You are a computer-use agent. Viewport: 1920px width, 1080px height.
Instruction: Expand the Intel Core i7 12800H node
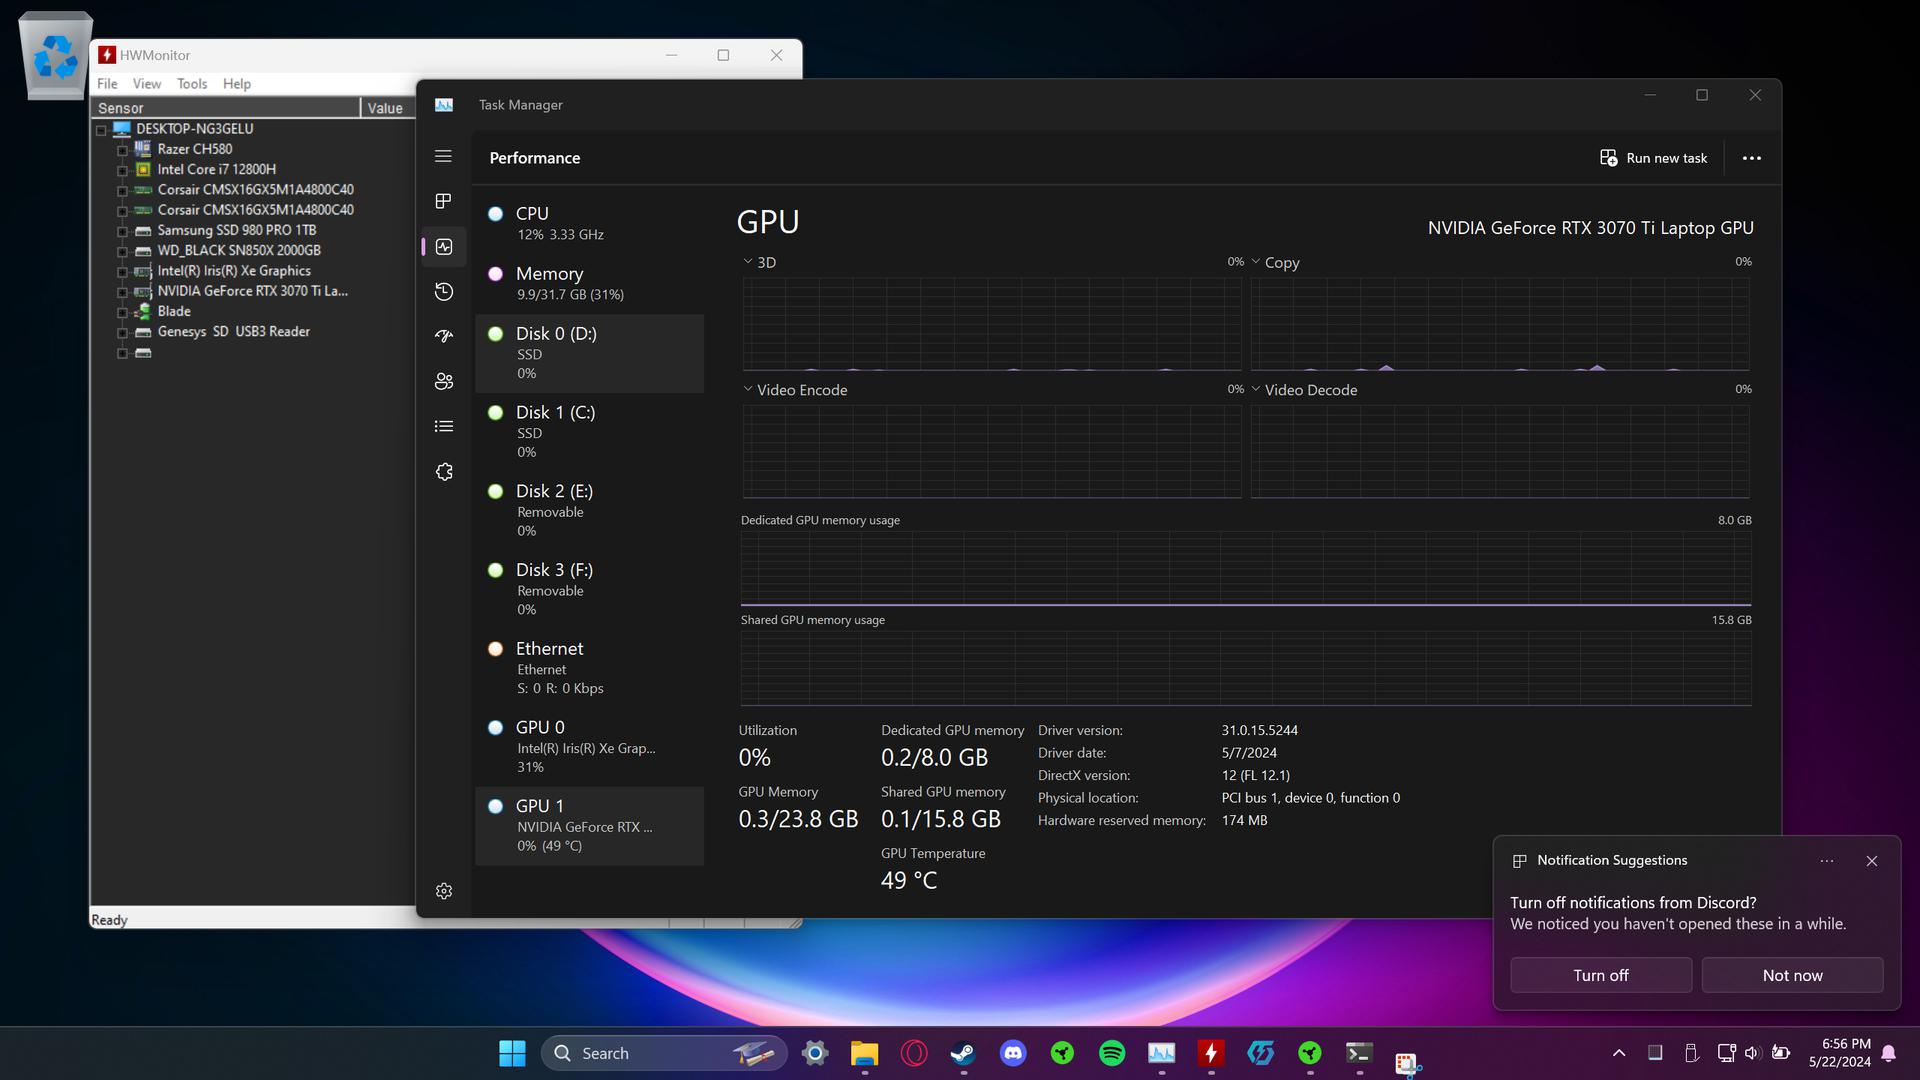122,170
